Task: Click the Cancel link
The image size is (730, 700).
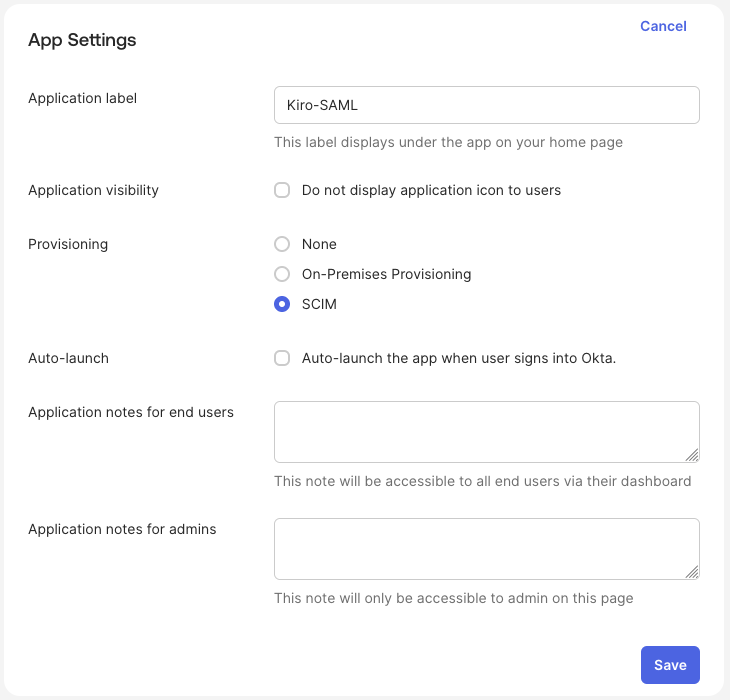Action: point(663,26)
